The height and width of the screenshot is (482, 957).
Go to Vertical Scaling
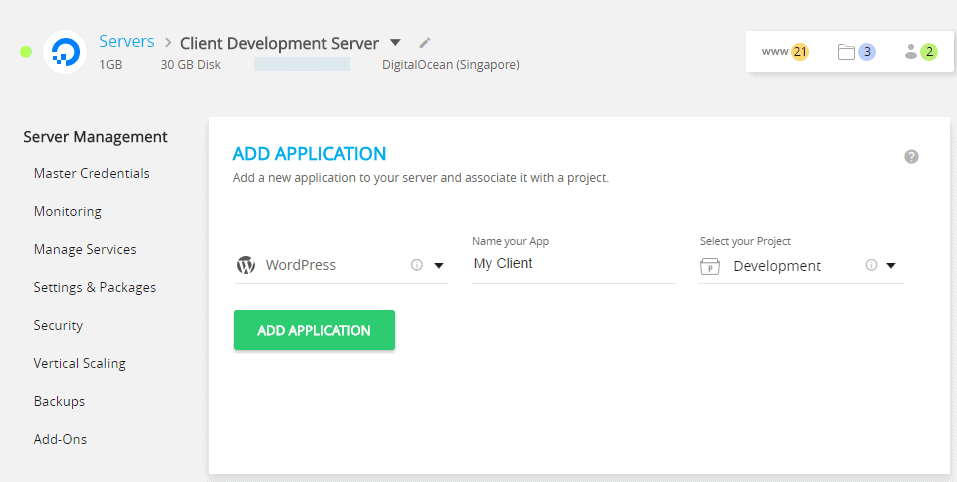79,363
